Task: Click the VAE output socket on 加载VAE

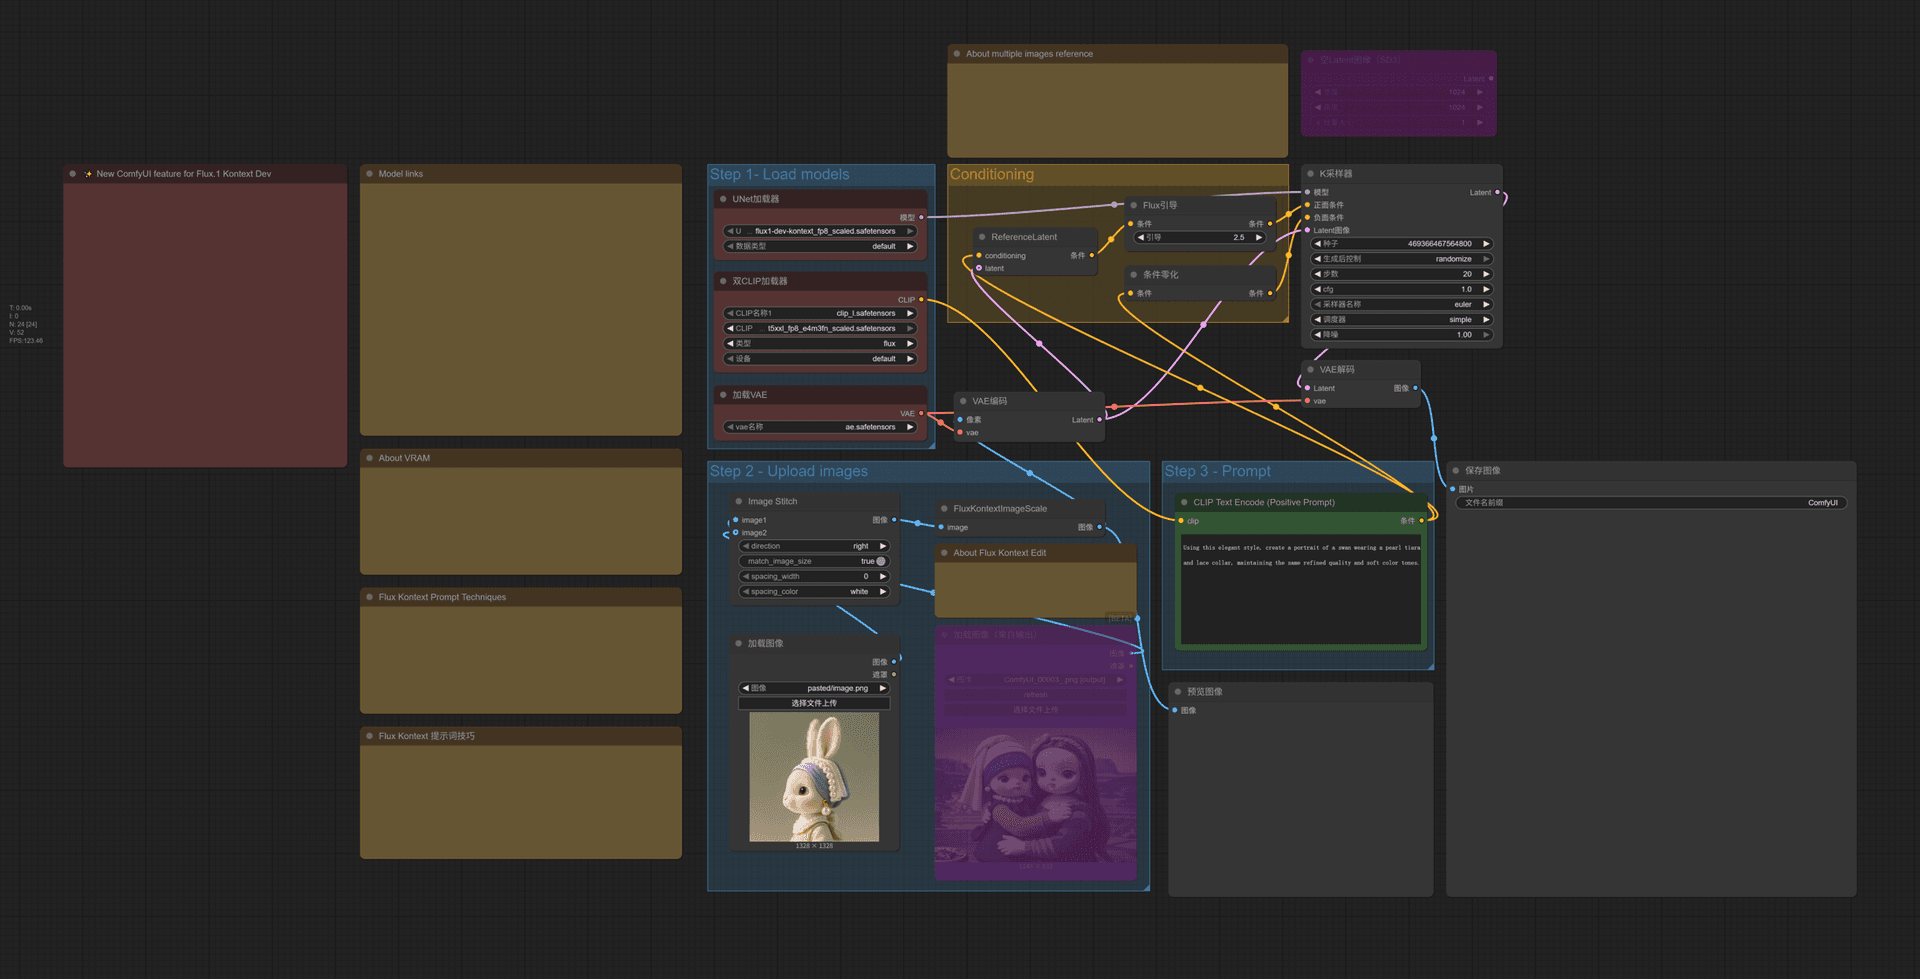Action: point(921,413)
